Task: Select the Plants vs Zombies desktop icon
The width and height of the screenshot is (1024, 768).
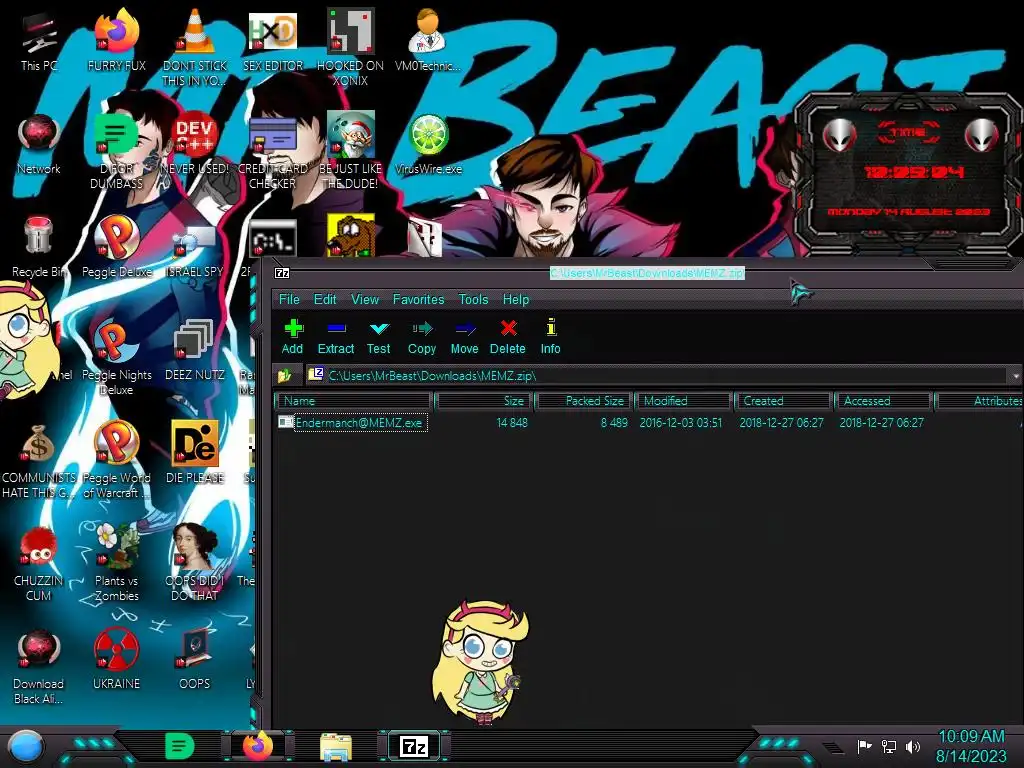Action: click(x=116, y=564)
